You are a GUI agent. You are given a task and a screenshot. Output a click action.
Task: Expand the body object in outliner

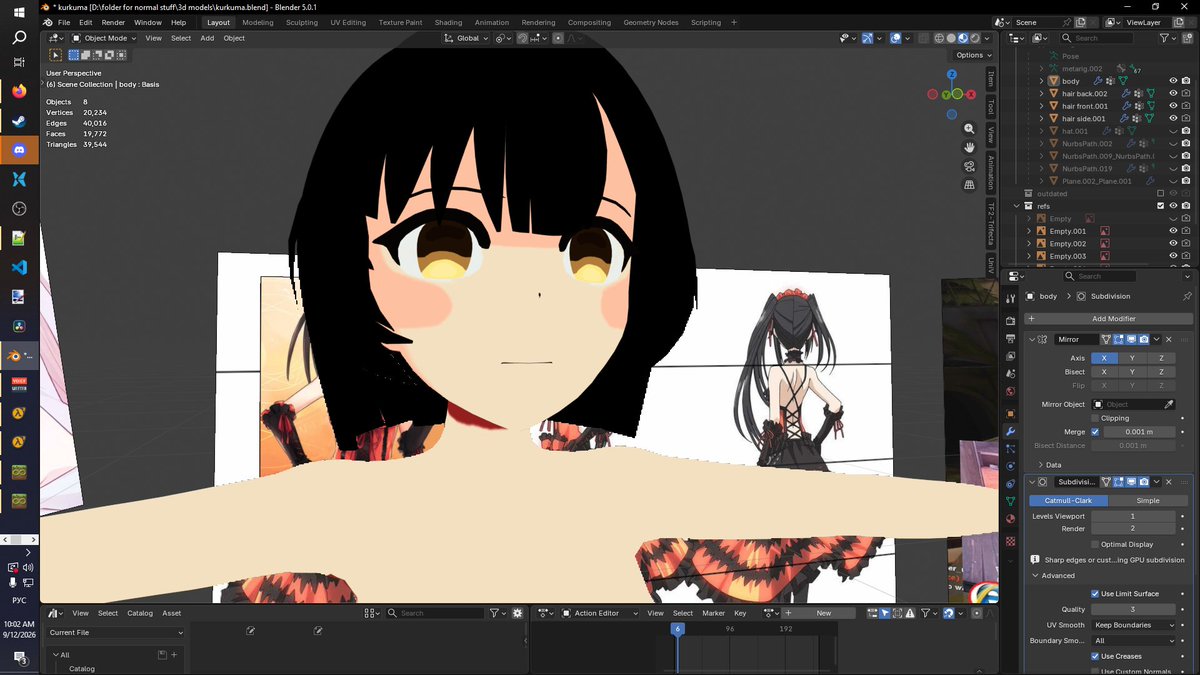tap(1041, 81)
